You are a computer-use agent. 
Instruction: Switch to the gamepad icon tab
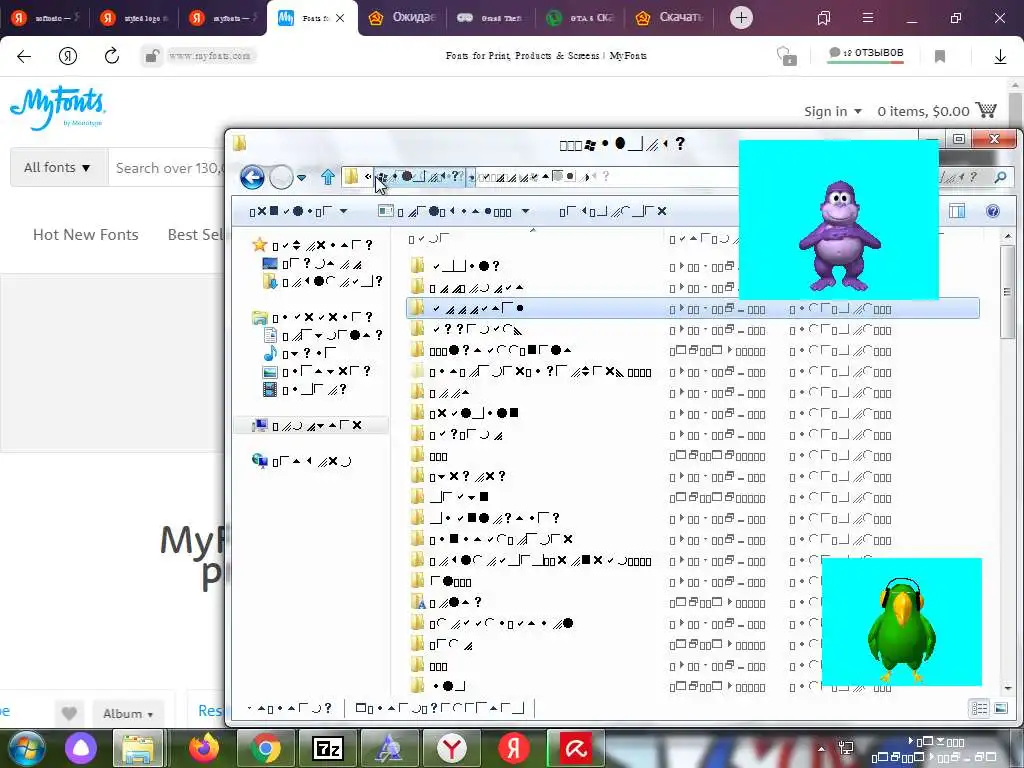click(x=491, y=18)
